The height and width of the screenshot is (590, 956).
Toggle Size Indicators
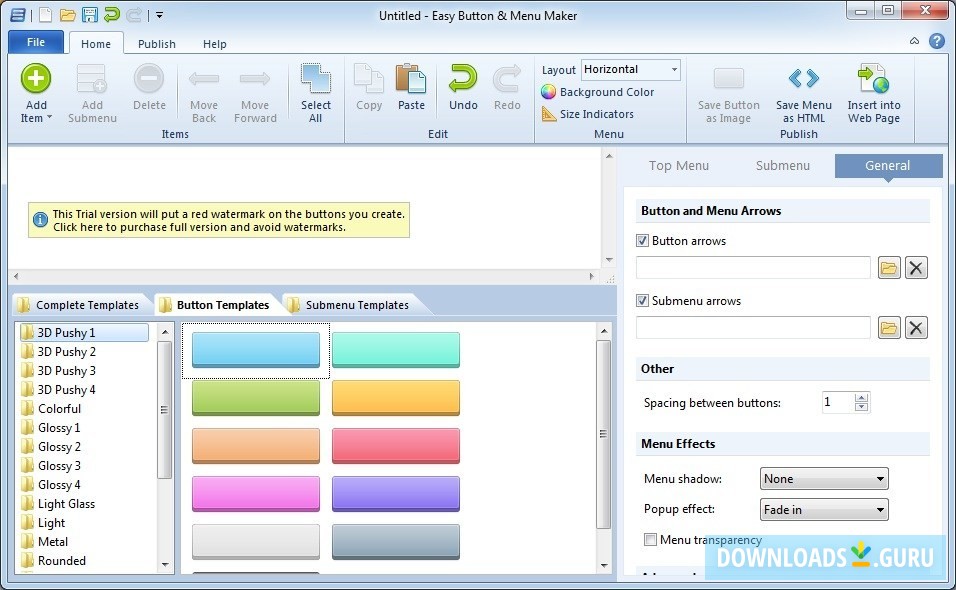[x=588, y=114]
